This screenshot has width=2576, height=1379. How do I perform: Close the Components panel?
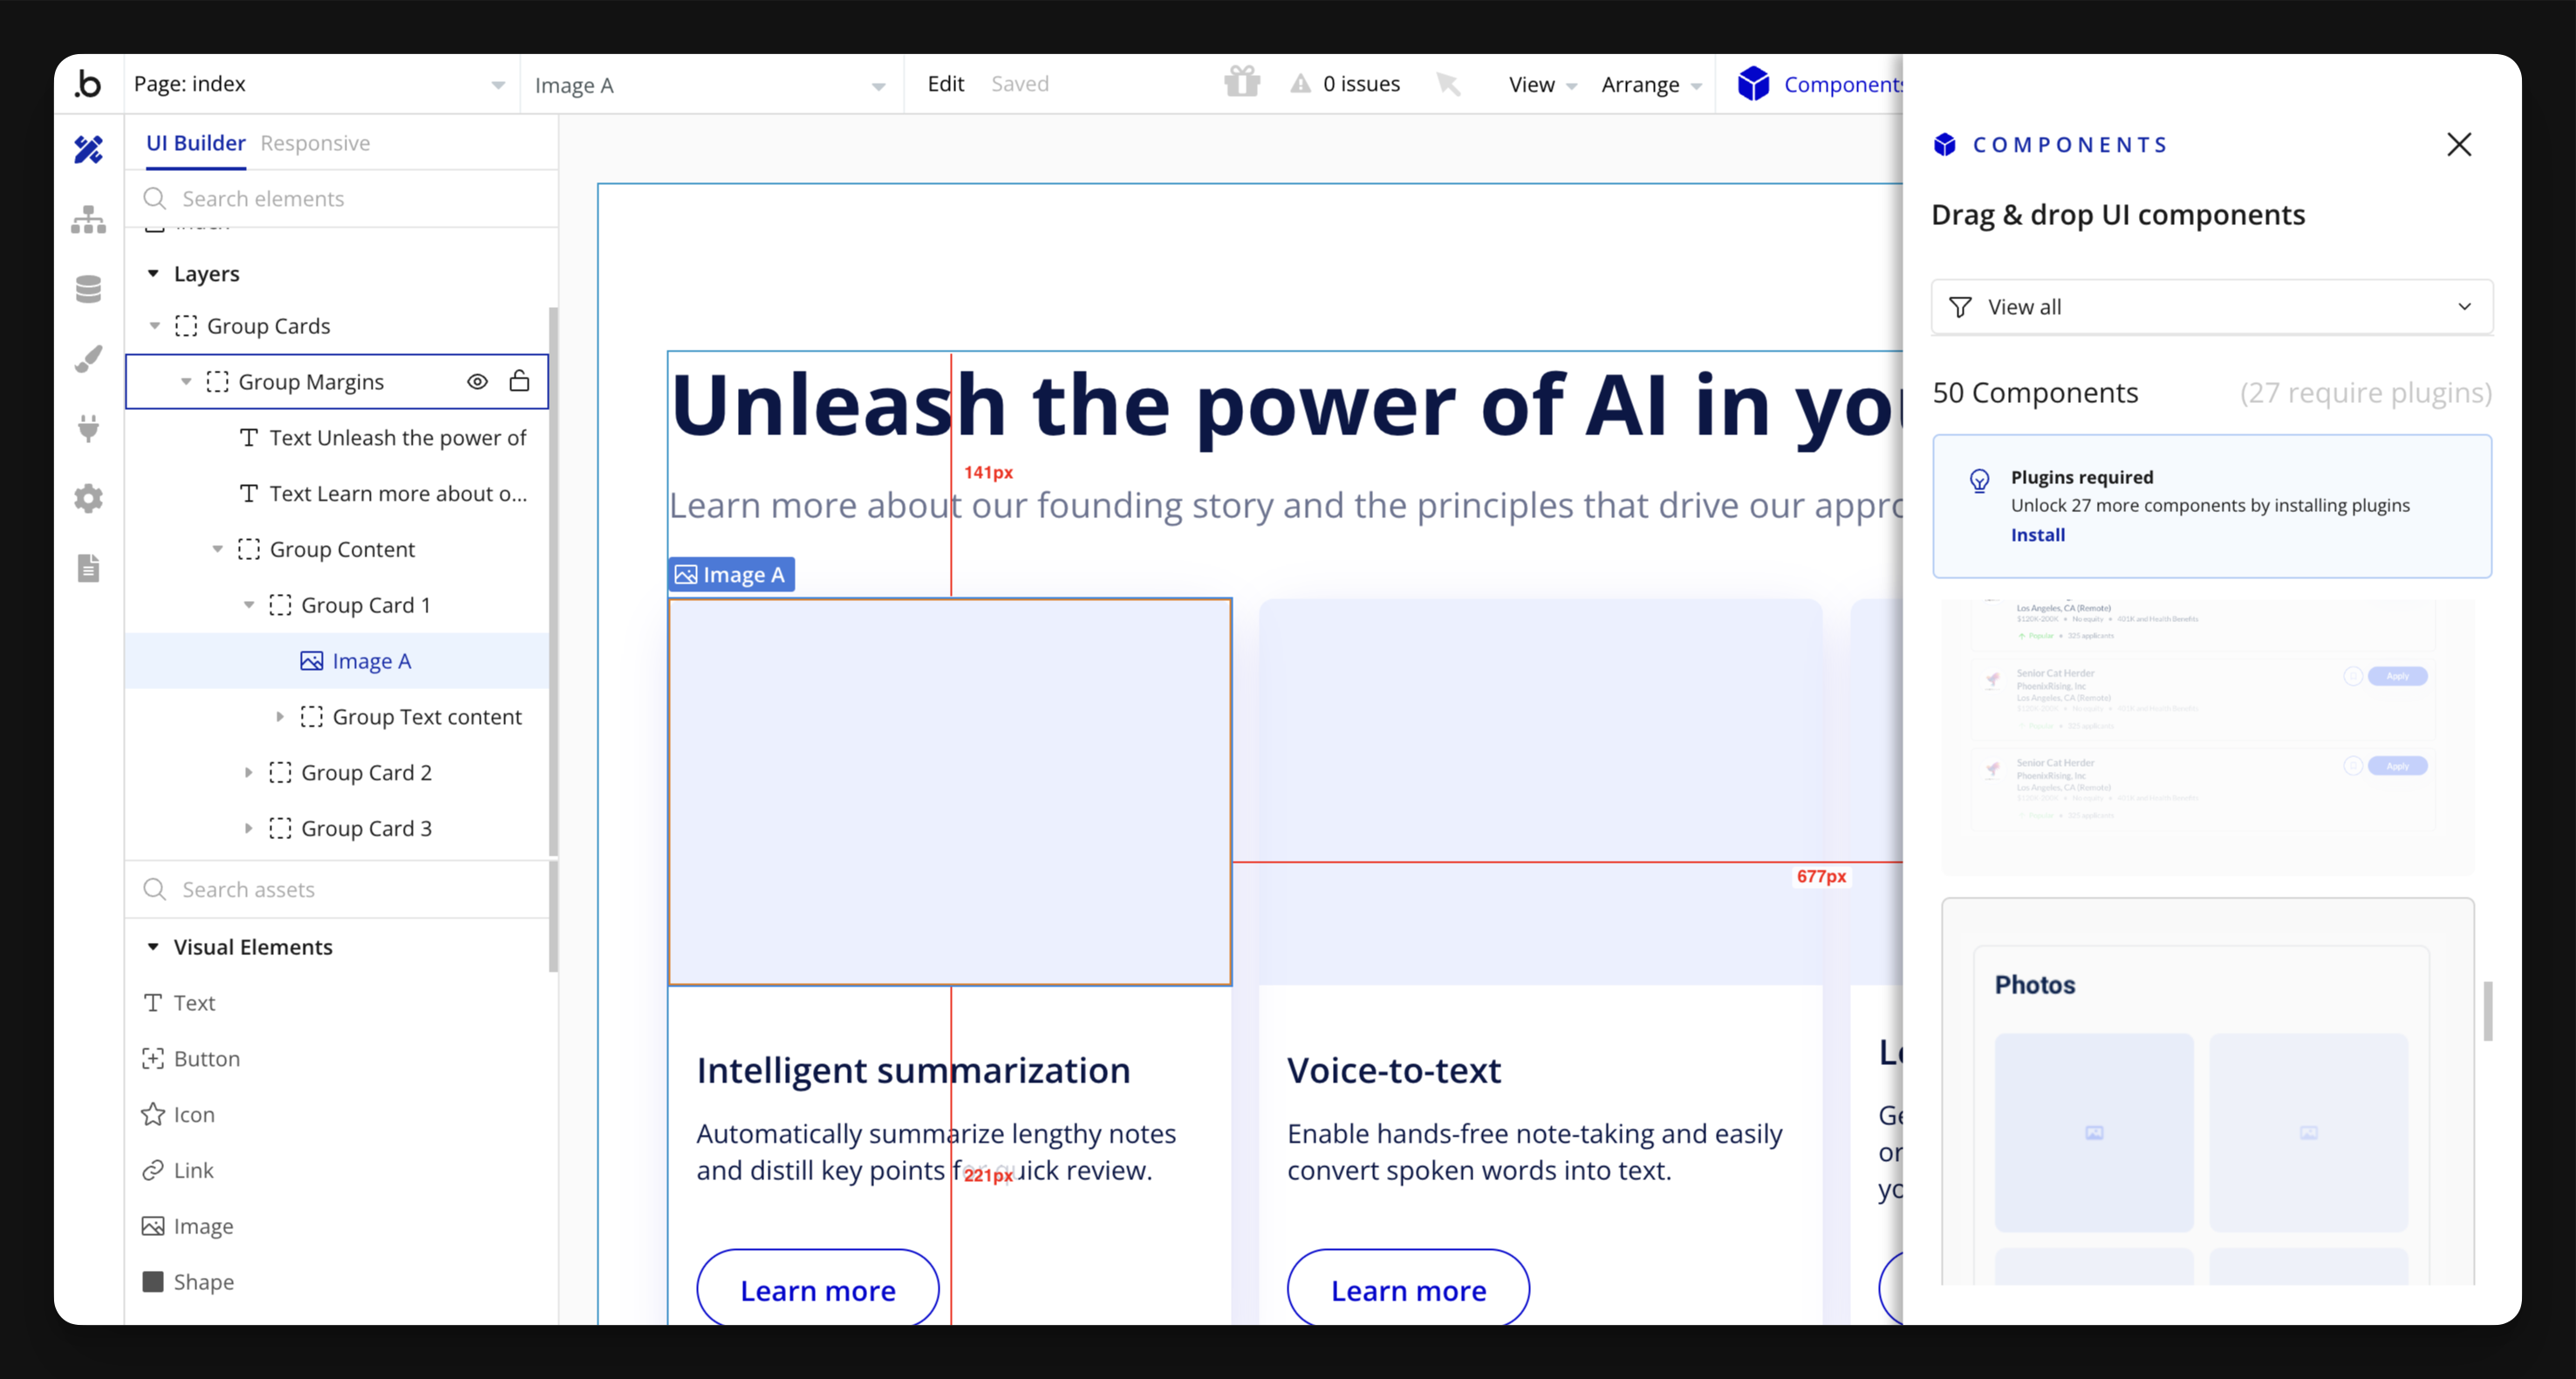[x=2459, y=144]
